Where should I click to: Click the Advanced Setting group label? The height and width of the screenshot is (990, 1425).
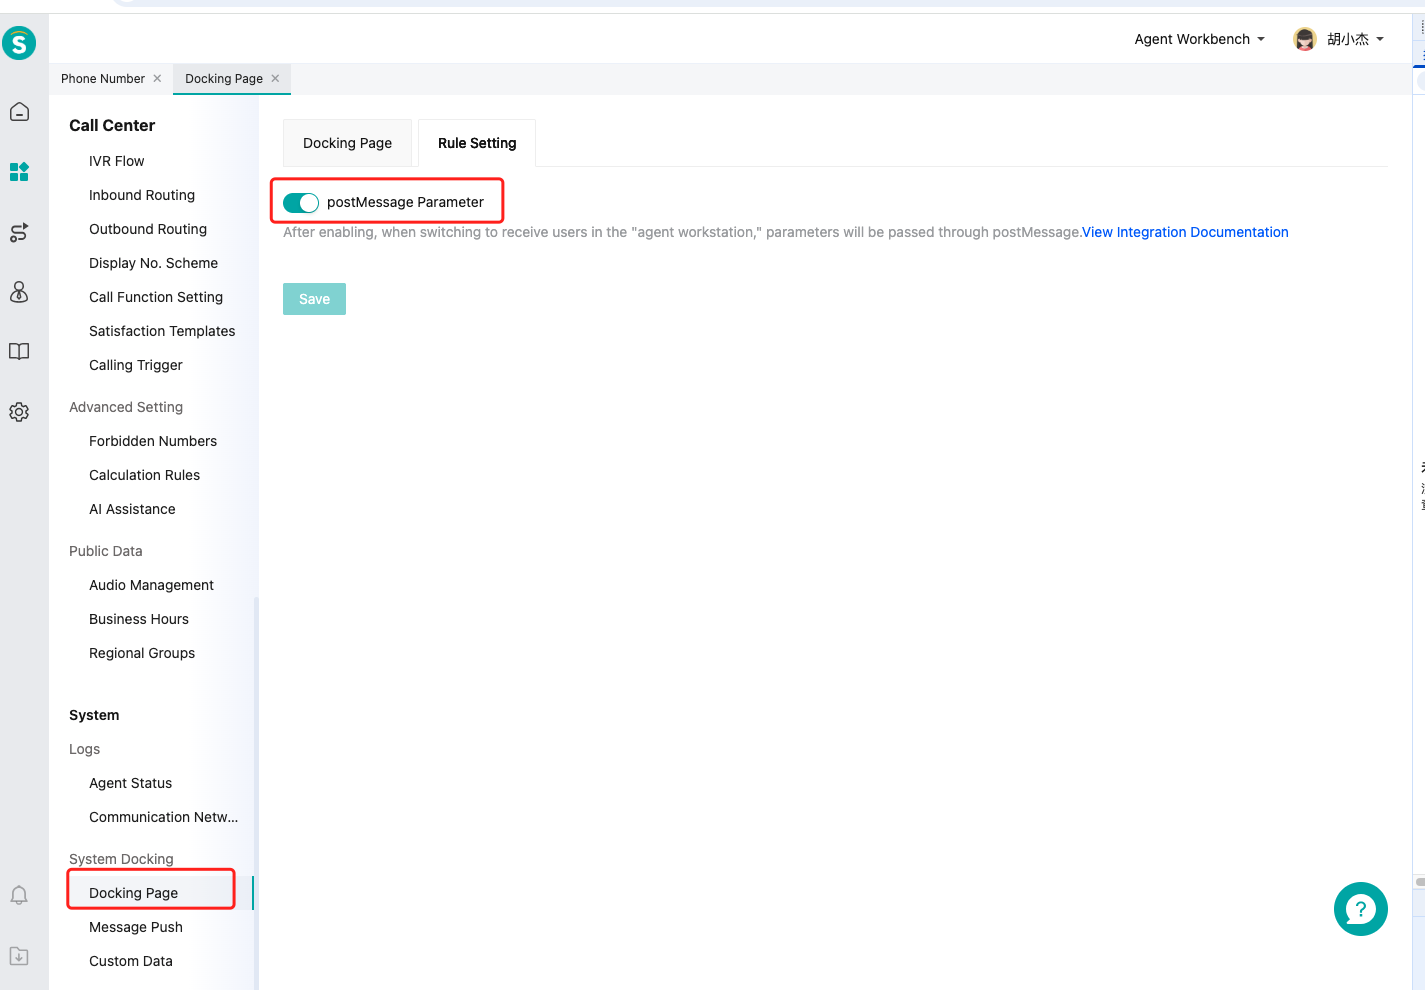pos(126,407)
